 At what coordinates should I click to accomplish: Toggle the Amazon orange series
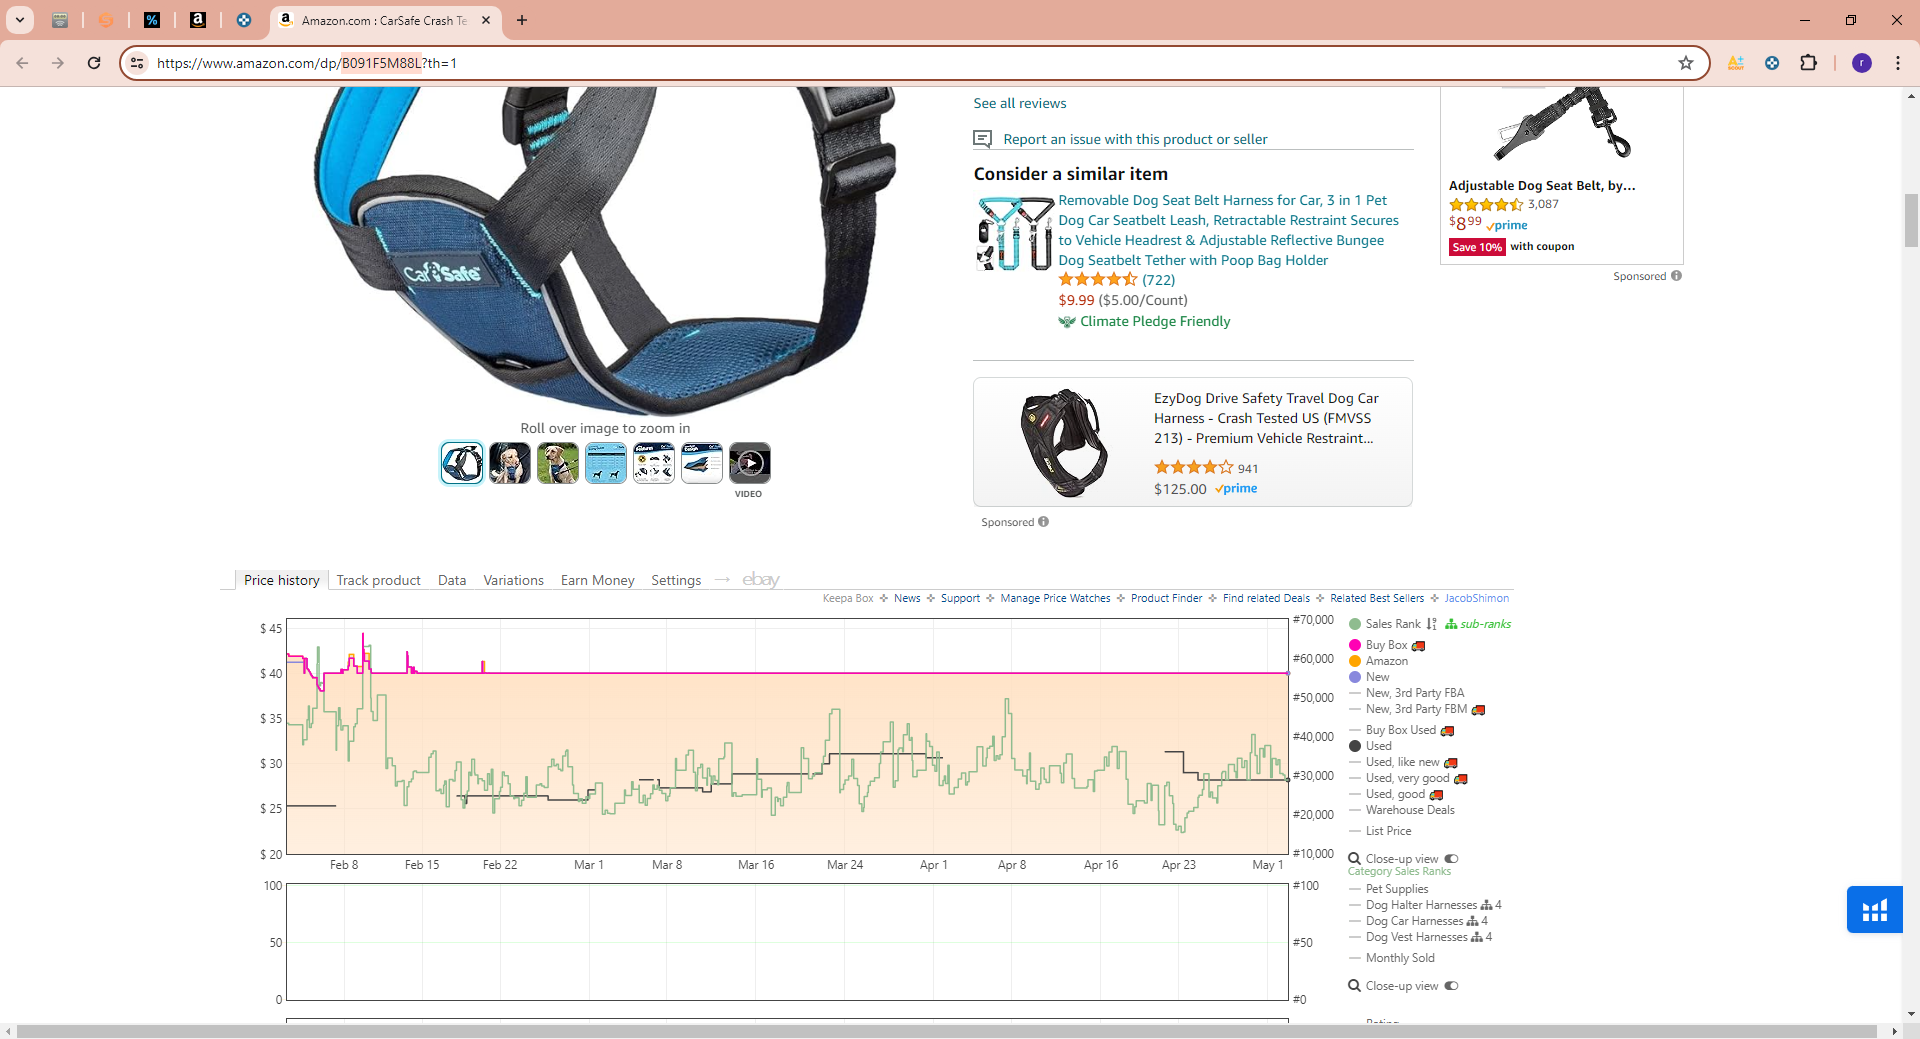[x=1378, y=661]
